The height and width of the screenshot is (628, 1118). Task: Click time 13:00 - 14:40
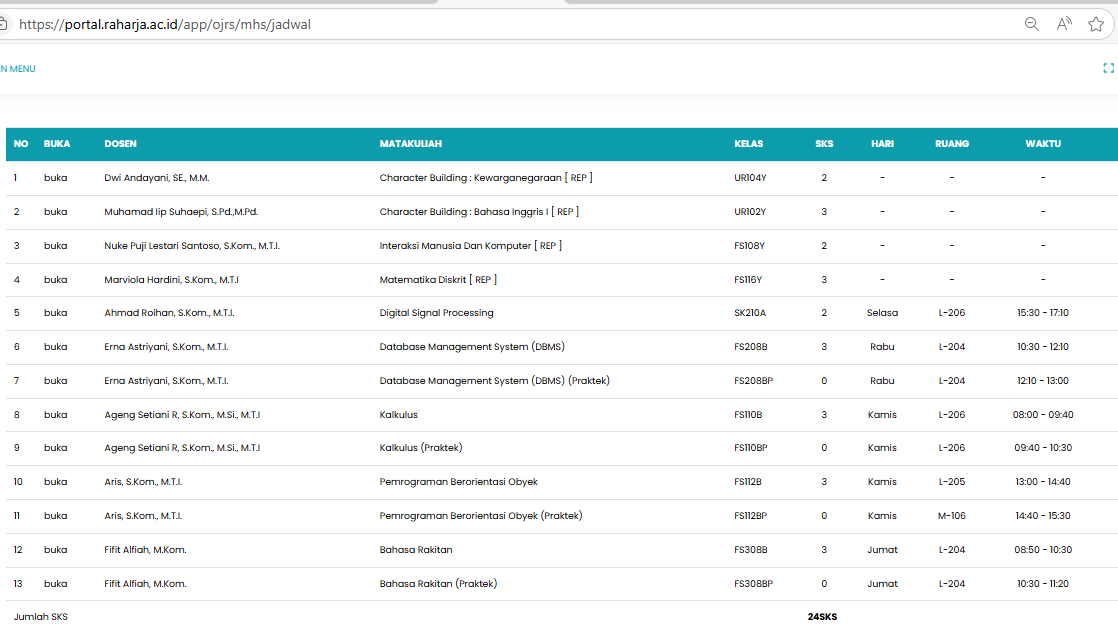pyautogui.click(x=1043, y=482)
